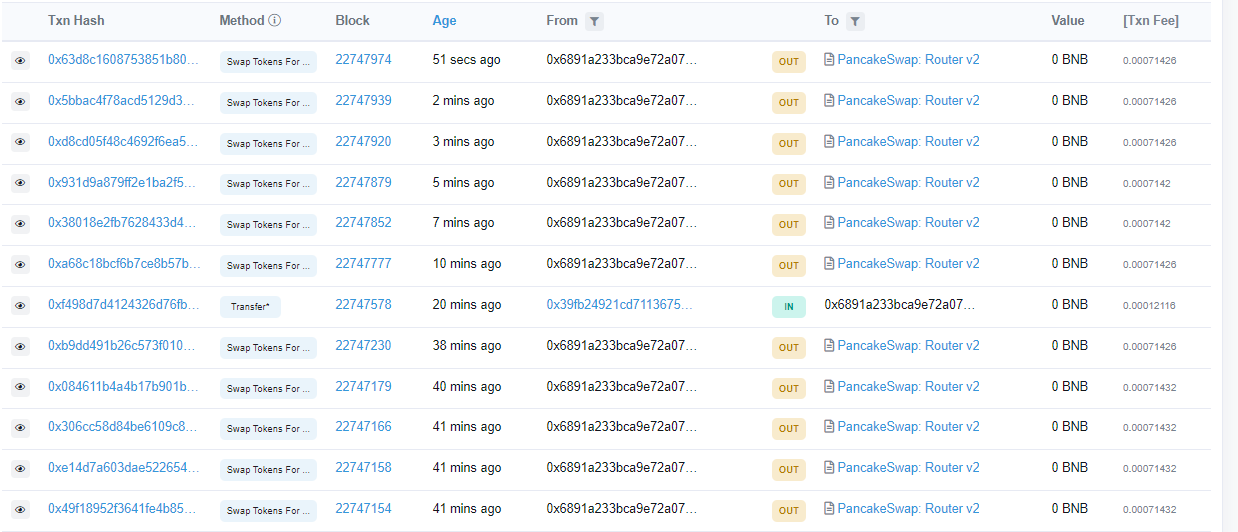Click the green IN direction badge
1238x532 pixels.
click(x=788, y=307)
